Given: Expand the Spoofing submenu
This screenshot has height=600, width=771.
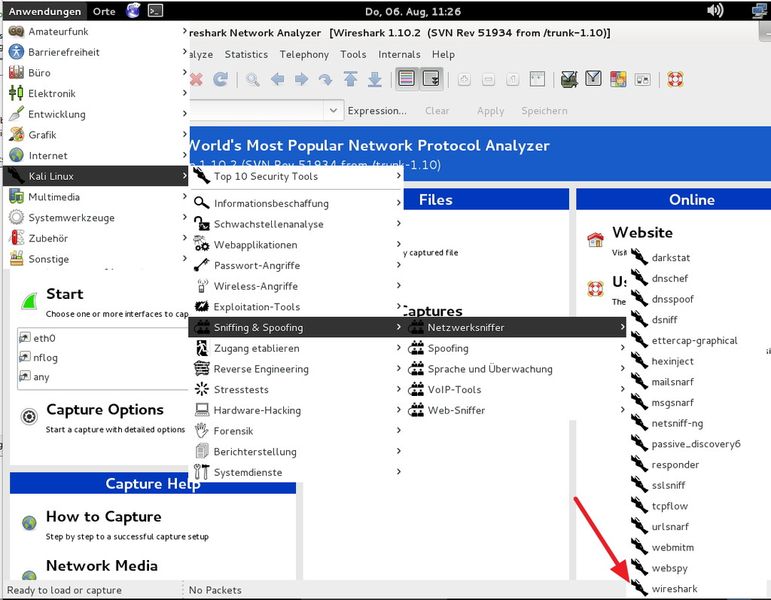Looking at the screenshot, I should (x=516, y=348).
